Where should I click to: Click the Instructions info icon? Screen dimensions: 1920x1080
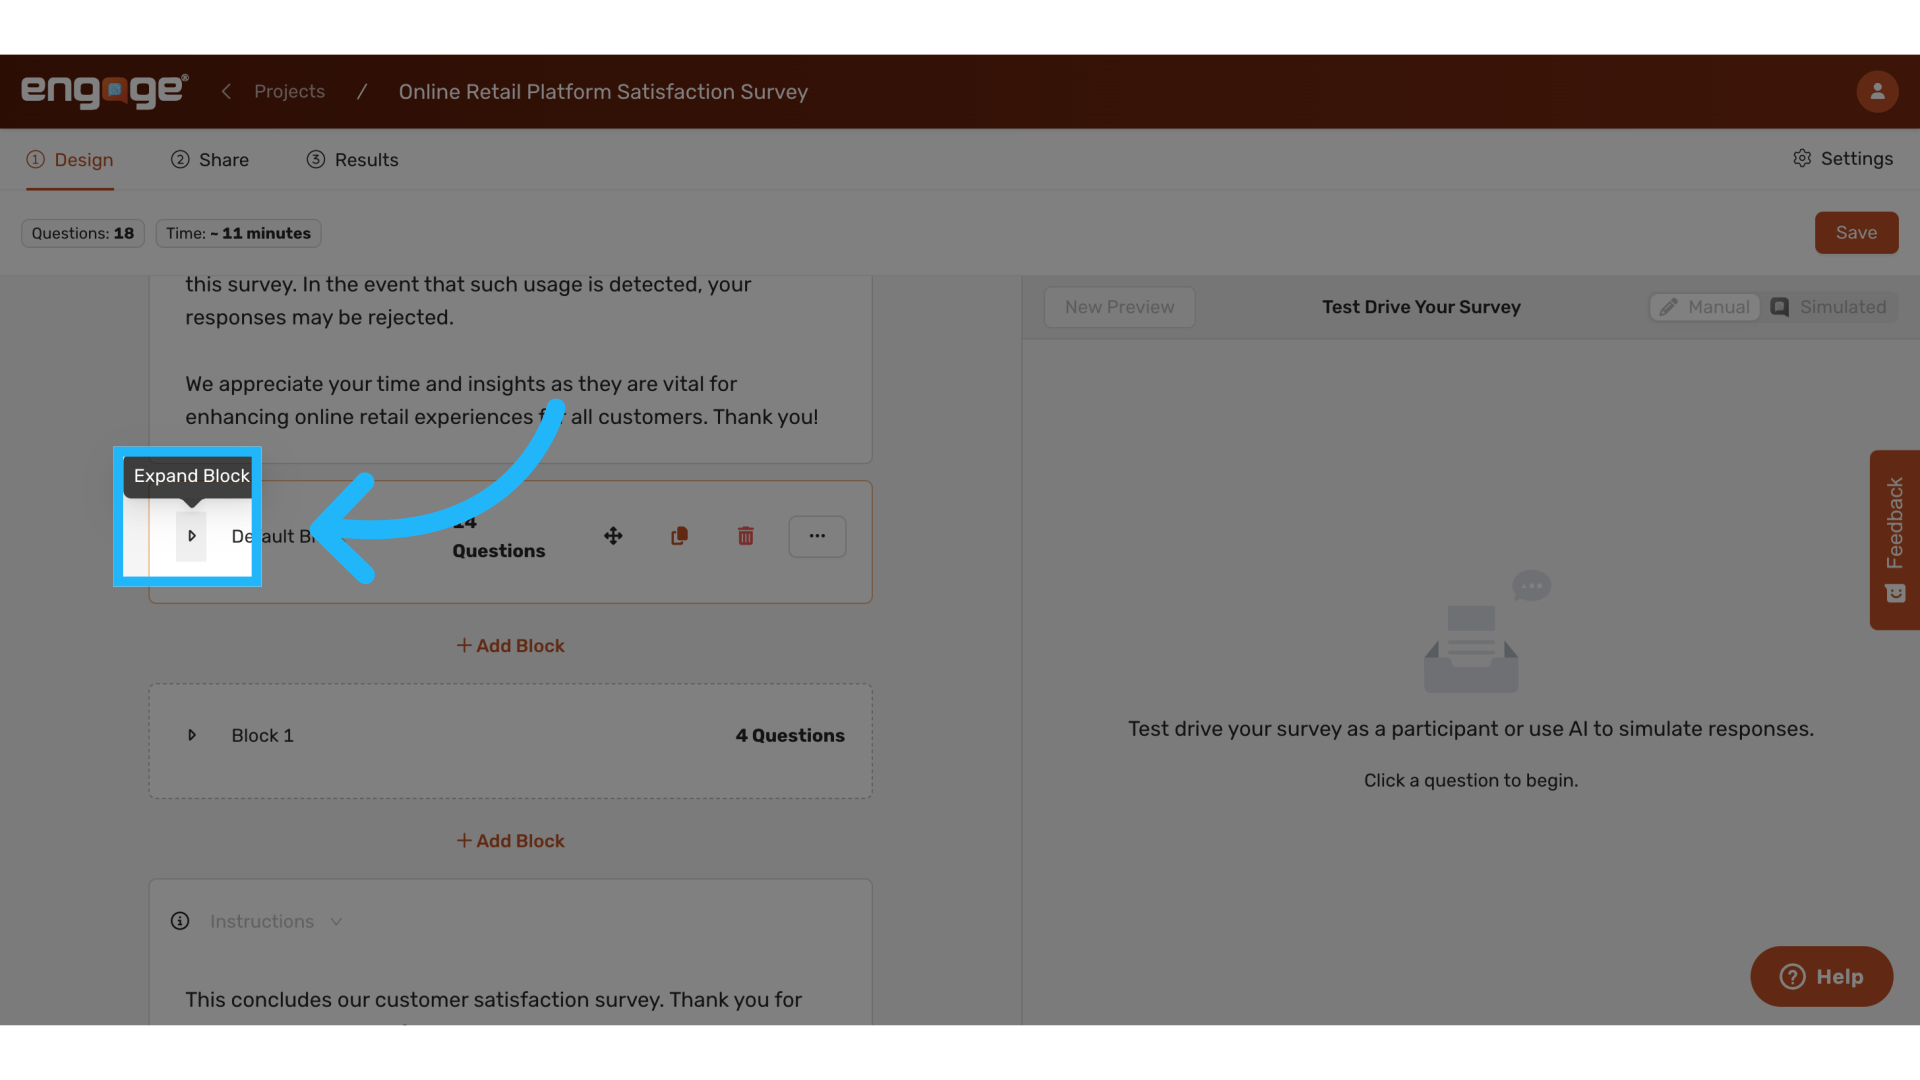180,921
